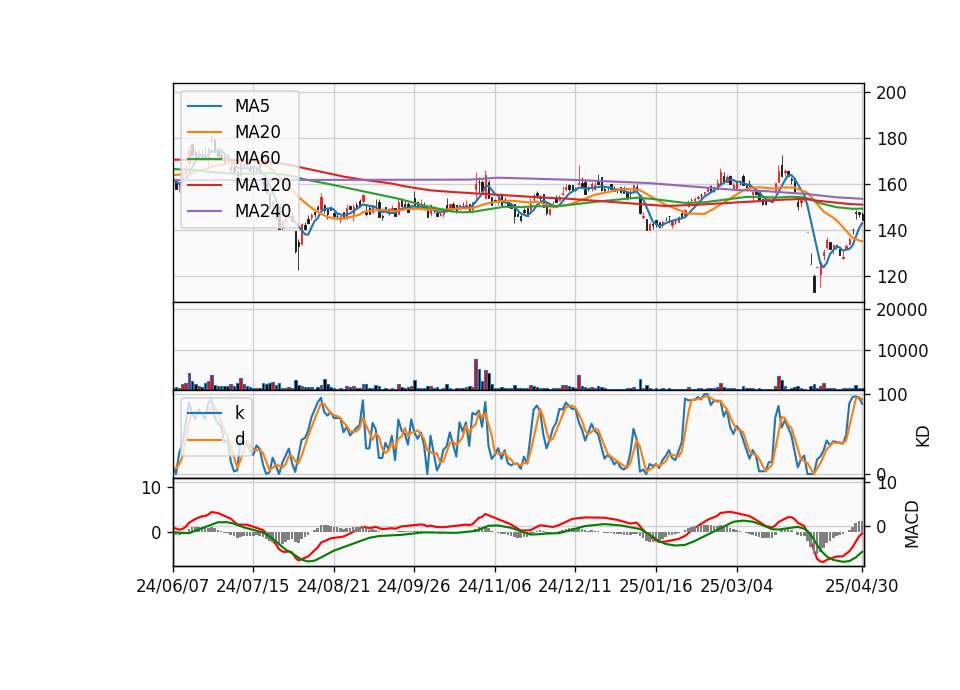The width and height of the screenshot is (960, 690).
Task: Click the blue MA5 line sample in legend
Action: coord(204,106)
